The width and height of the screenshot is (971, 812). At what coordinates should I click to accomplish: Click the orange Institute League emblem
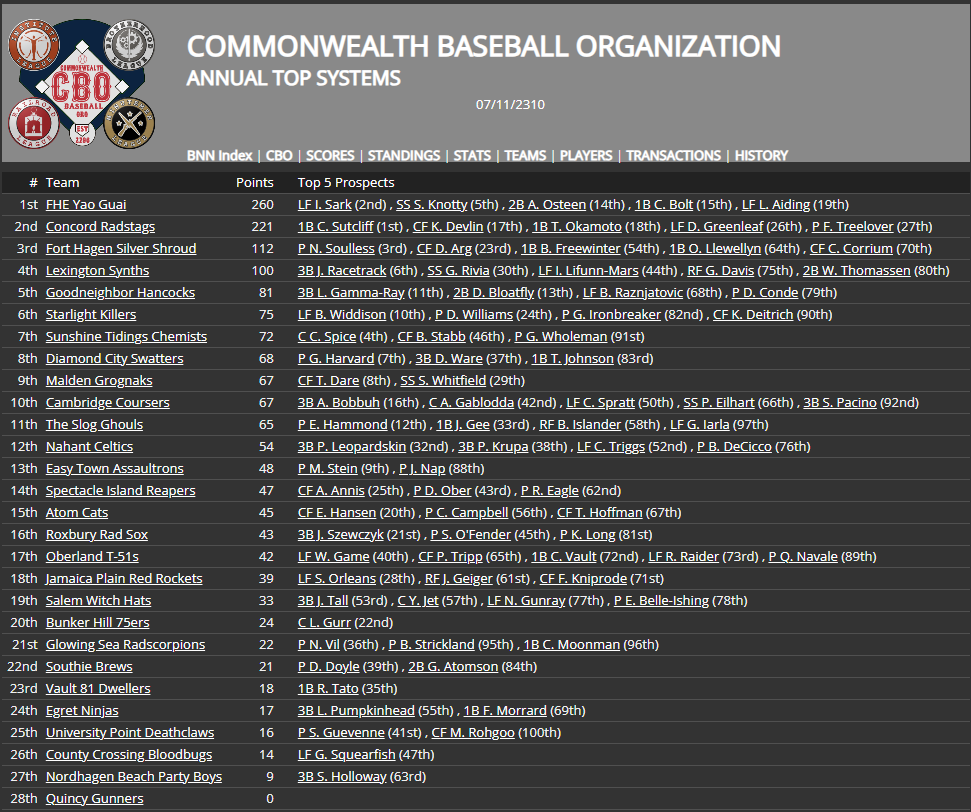(x=36, y=45)
